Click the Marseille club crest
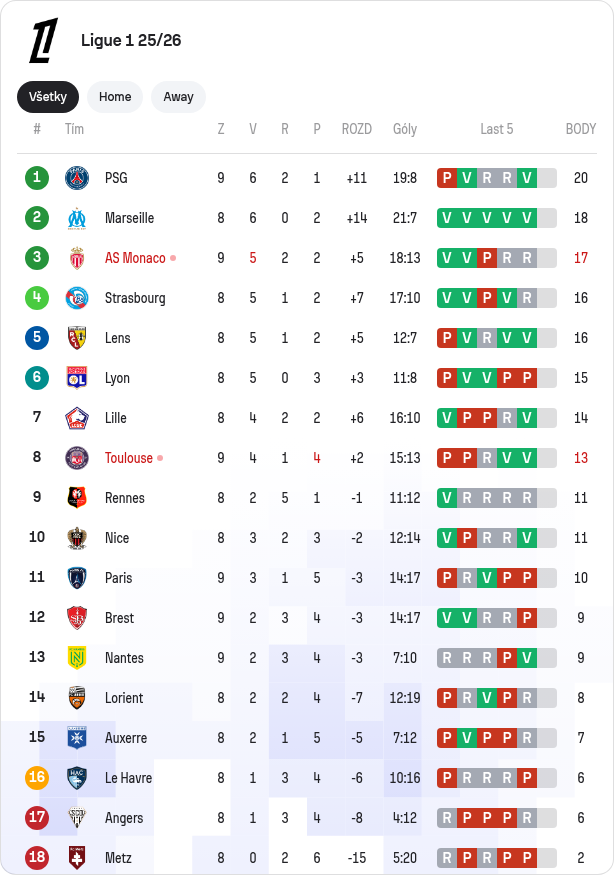 tap(77, 218)
